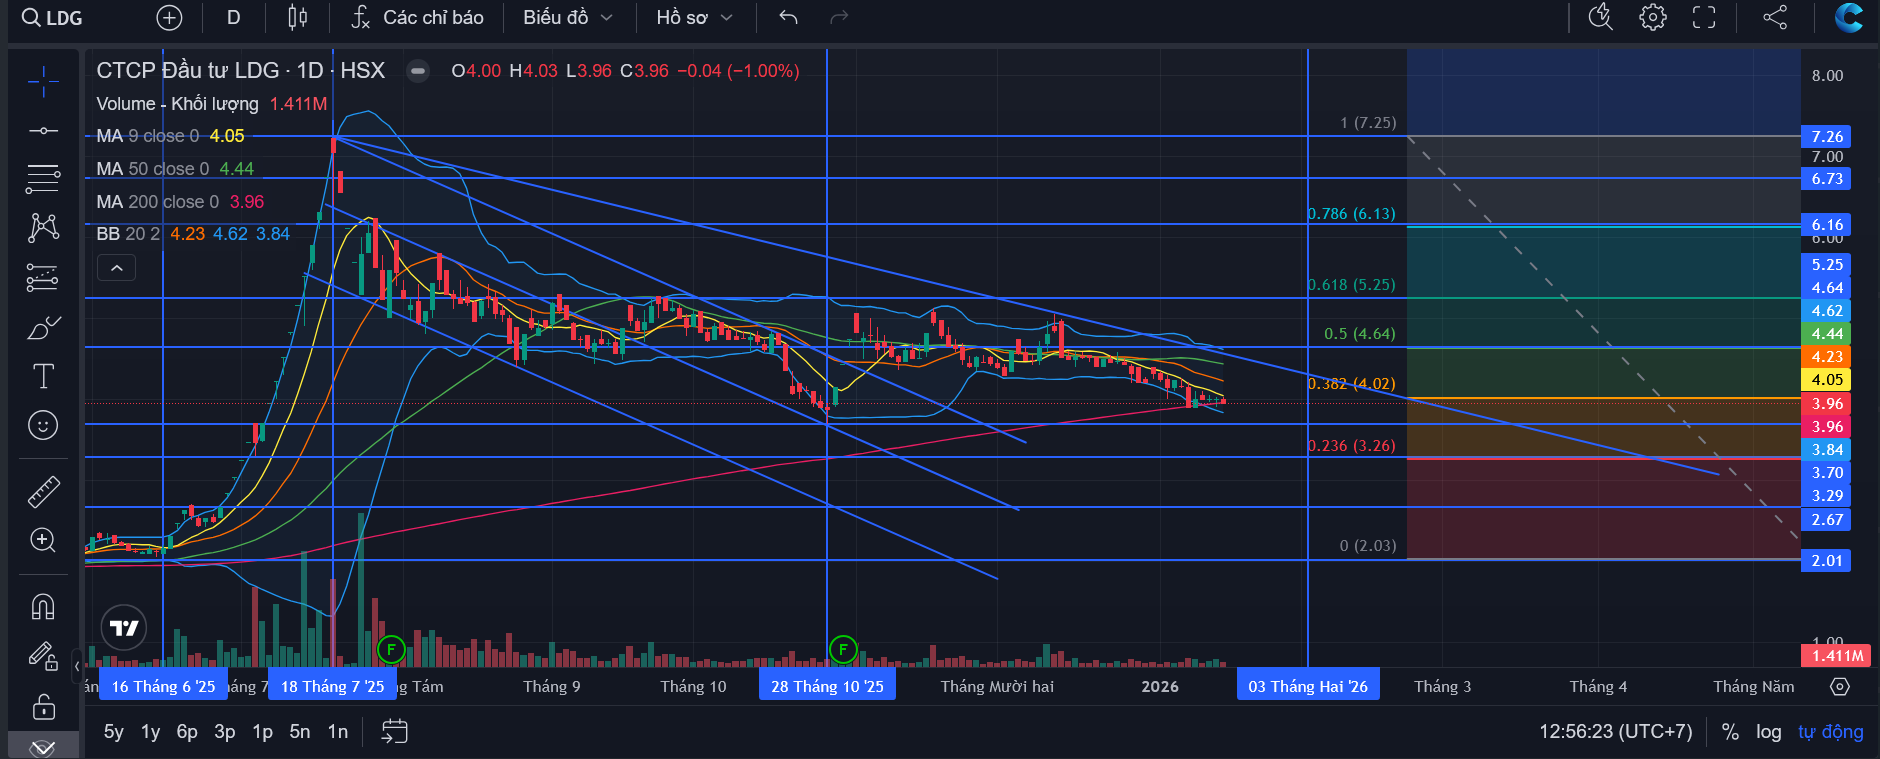Select the crosshair cursor tool

pos(43,82)
